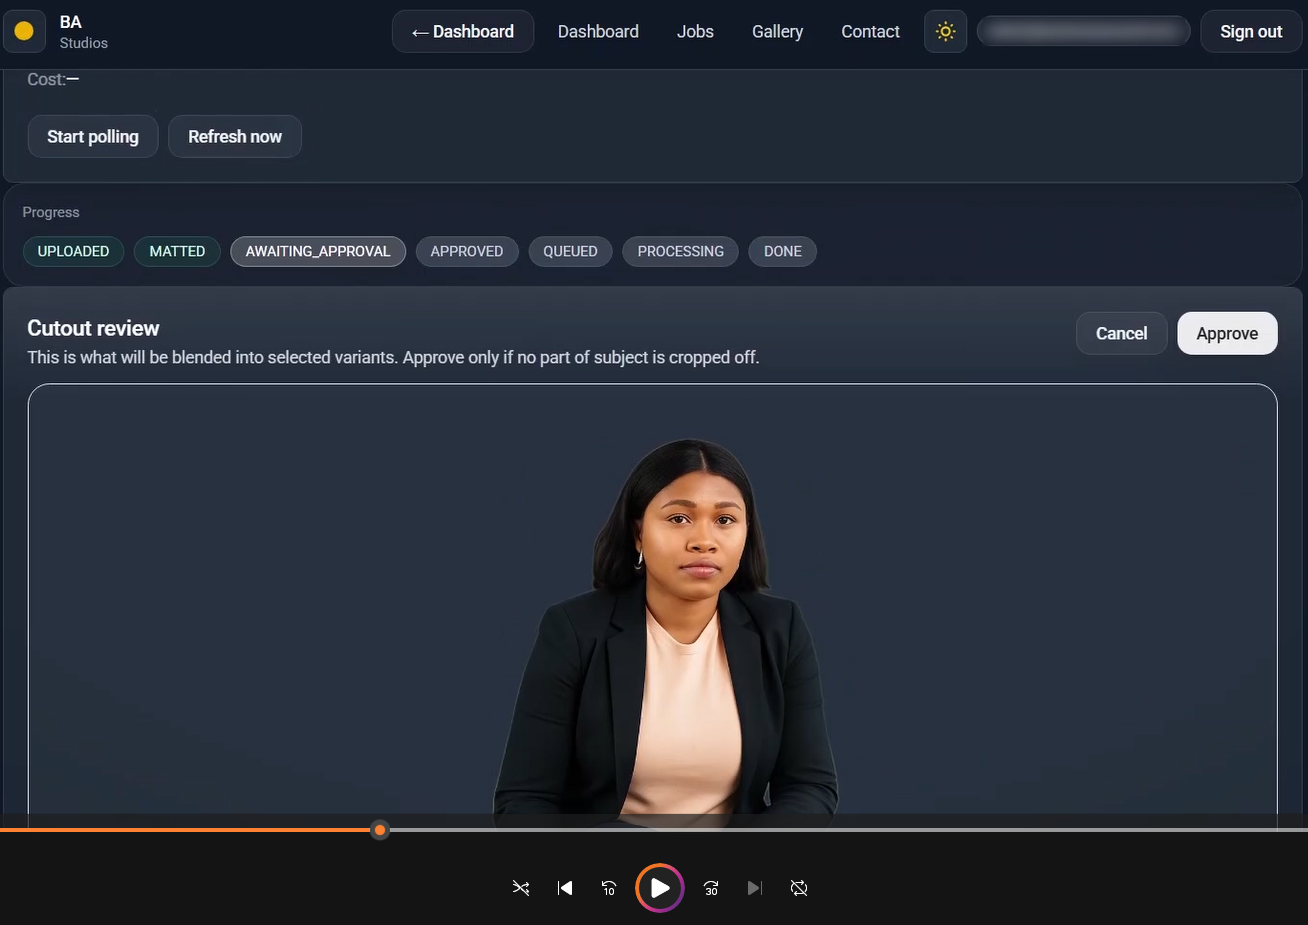Click Start polling button
Image resolution: width=1308 pixels, height=925 pixels.
tap(93, 136)
